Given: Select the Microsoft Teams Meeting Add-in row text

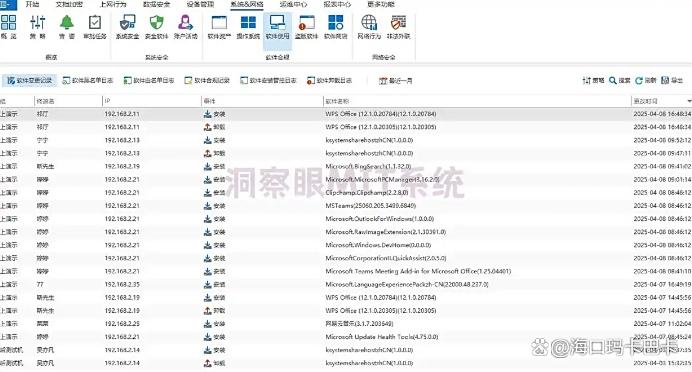Looking at the screenshot, I should coord(418,271).
